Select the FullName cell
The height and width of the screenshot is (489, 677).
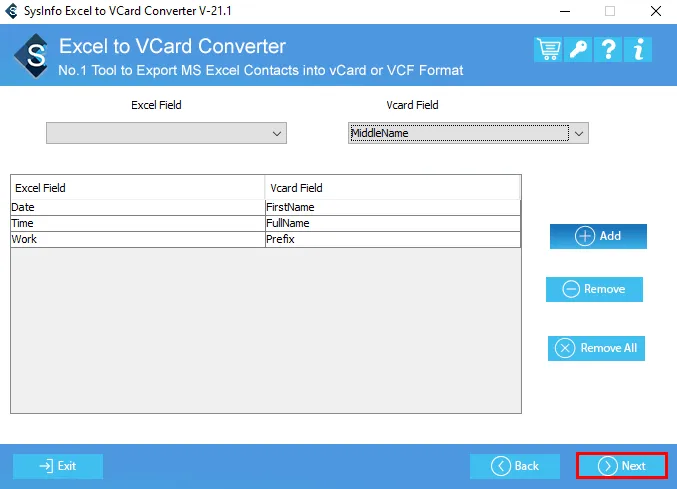pos(393,223)
